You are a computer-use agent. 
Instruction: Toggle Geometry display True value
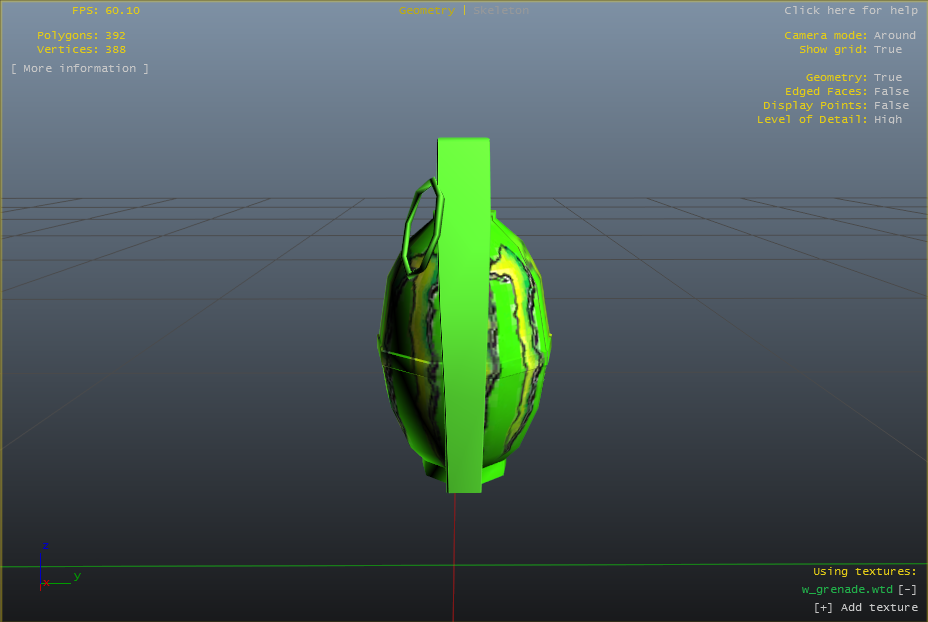(888, 78)
